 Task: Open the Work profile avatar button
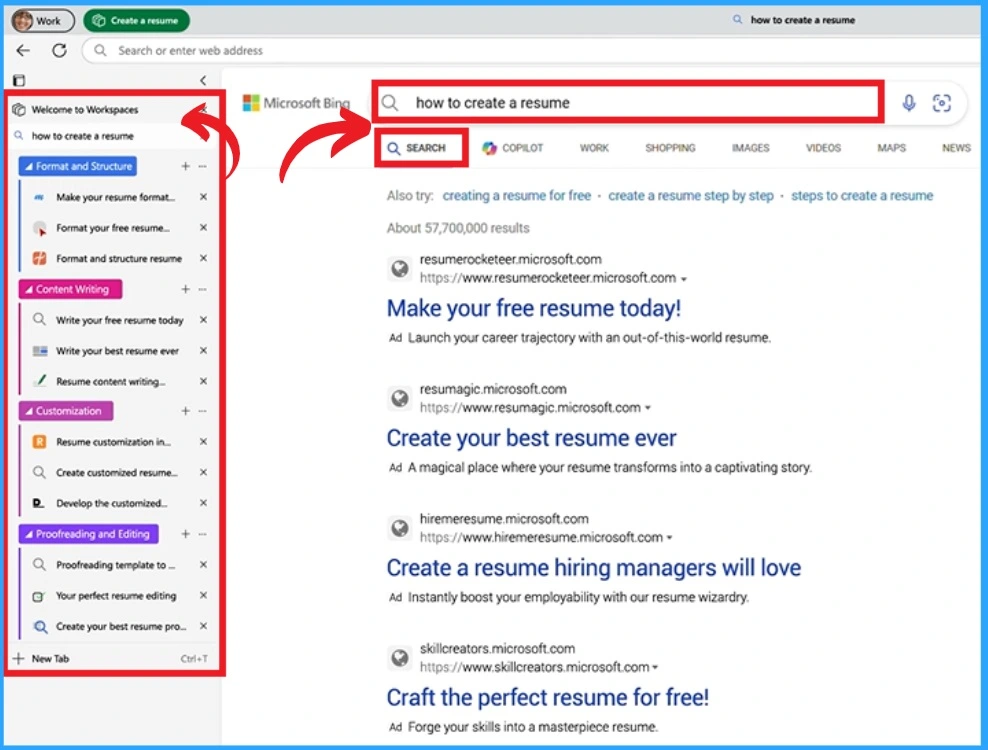(42, 21)
